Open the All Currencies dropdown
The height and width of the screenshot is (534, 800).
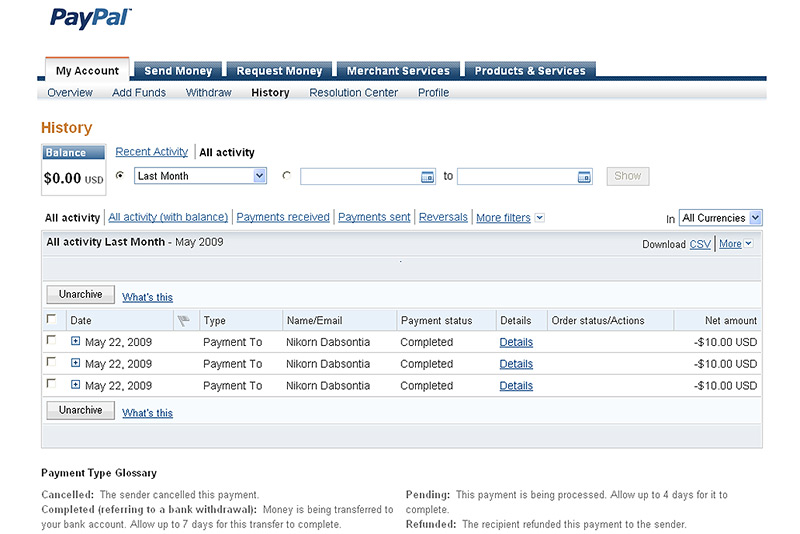pyautogui.click(x=720, y=218)
